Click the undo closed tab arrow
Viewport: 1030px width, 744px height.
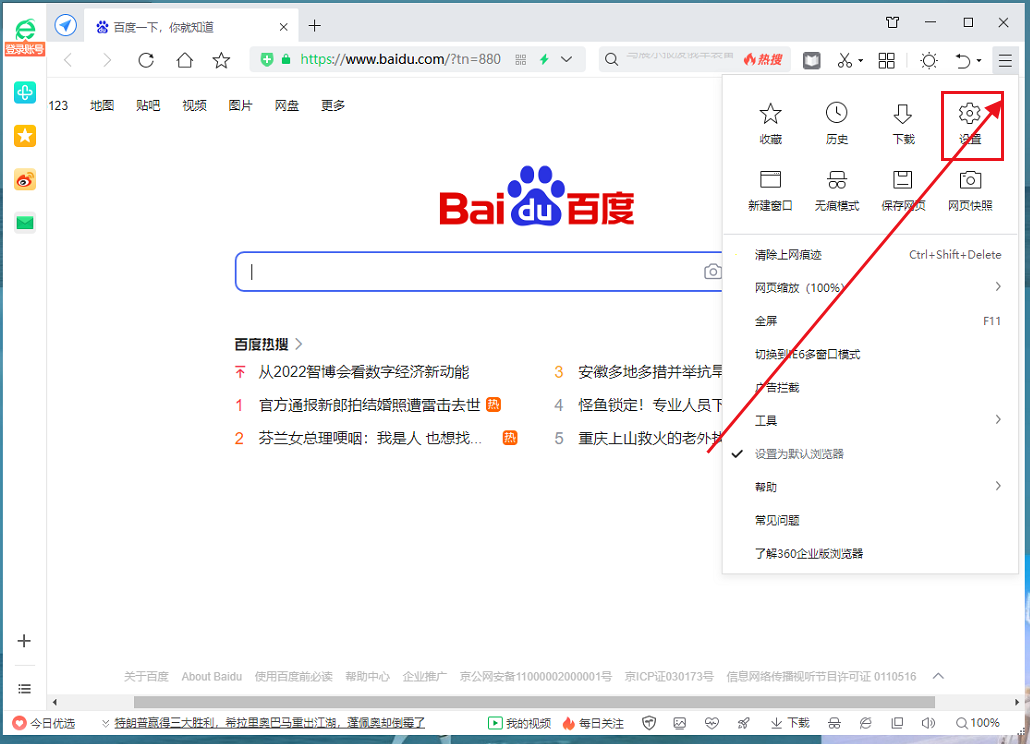(x=962, y=60)
